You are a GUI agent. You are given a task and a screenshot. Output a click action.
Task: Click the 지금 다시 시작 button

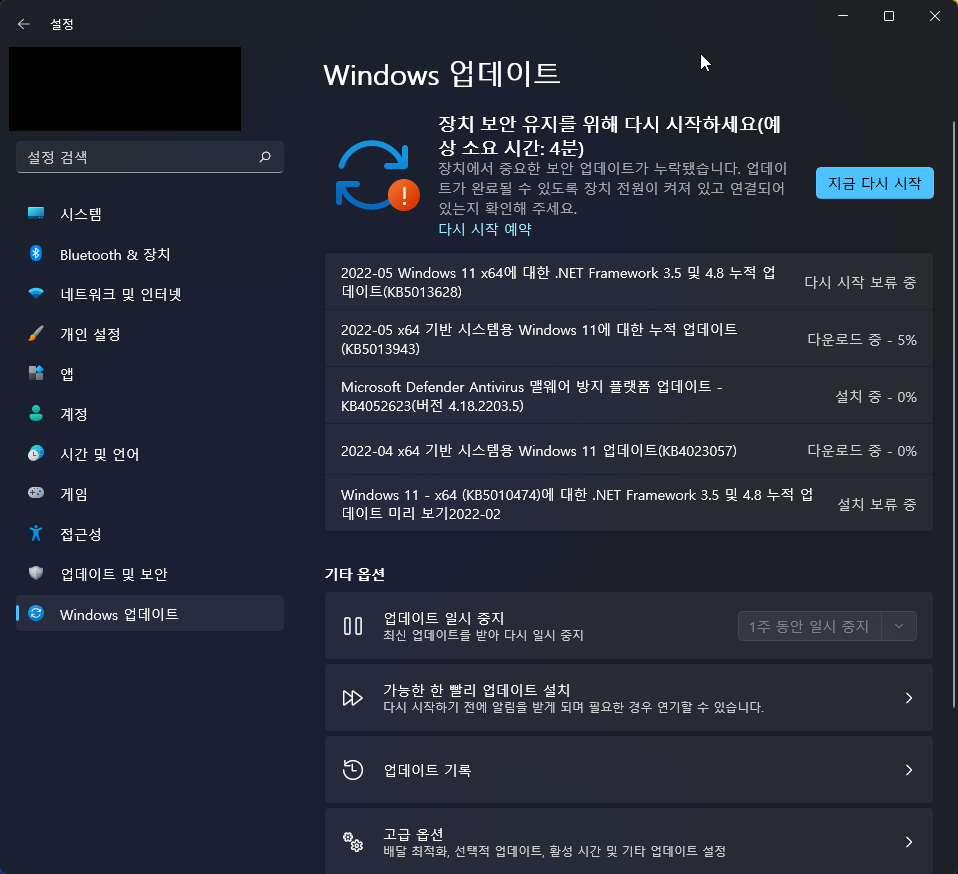874,183
